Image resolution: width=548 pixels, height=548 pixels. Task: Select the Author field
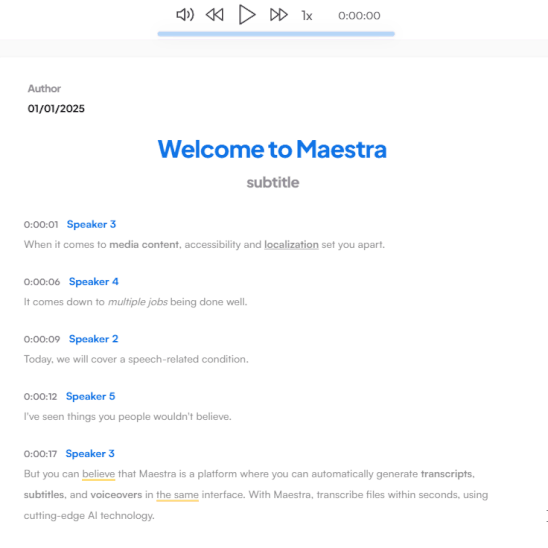pyautogui.click(x=44, y=89)
